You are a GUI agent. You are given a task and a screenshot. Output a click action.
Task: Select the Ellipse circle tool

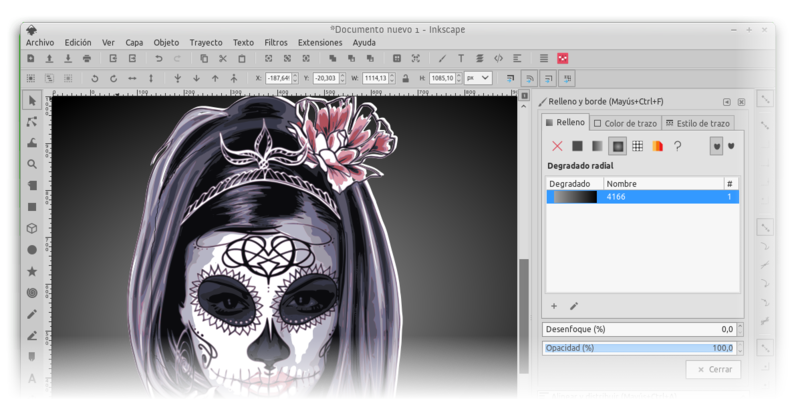(32, 250)
